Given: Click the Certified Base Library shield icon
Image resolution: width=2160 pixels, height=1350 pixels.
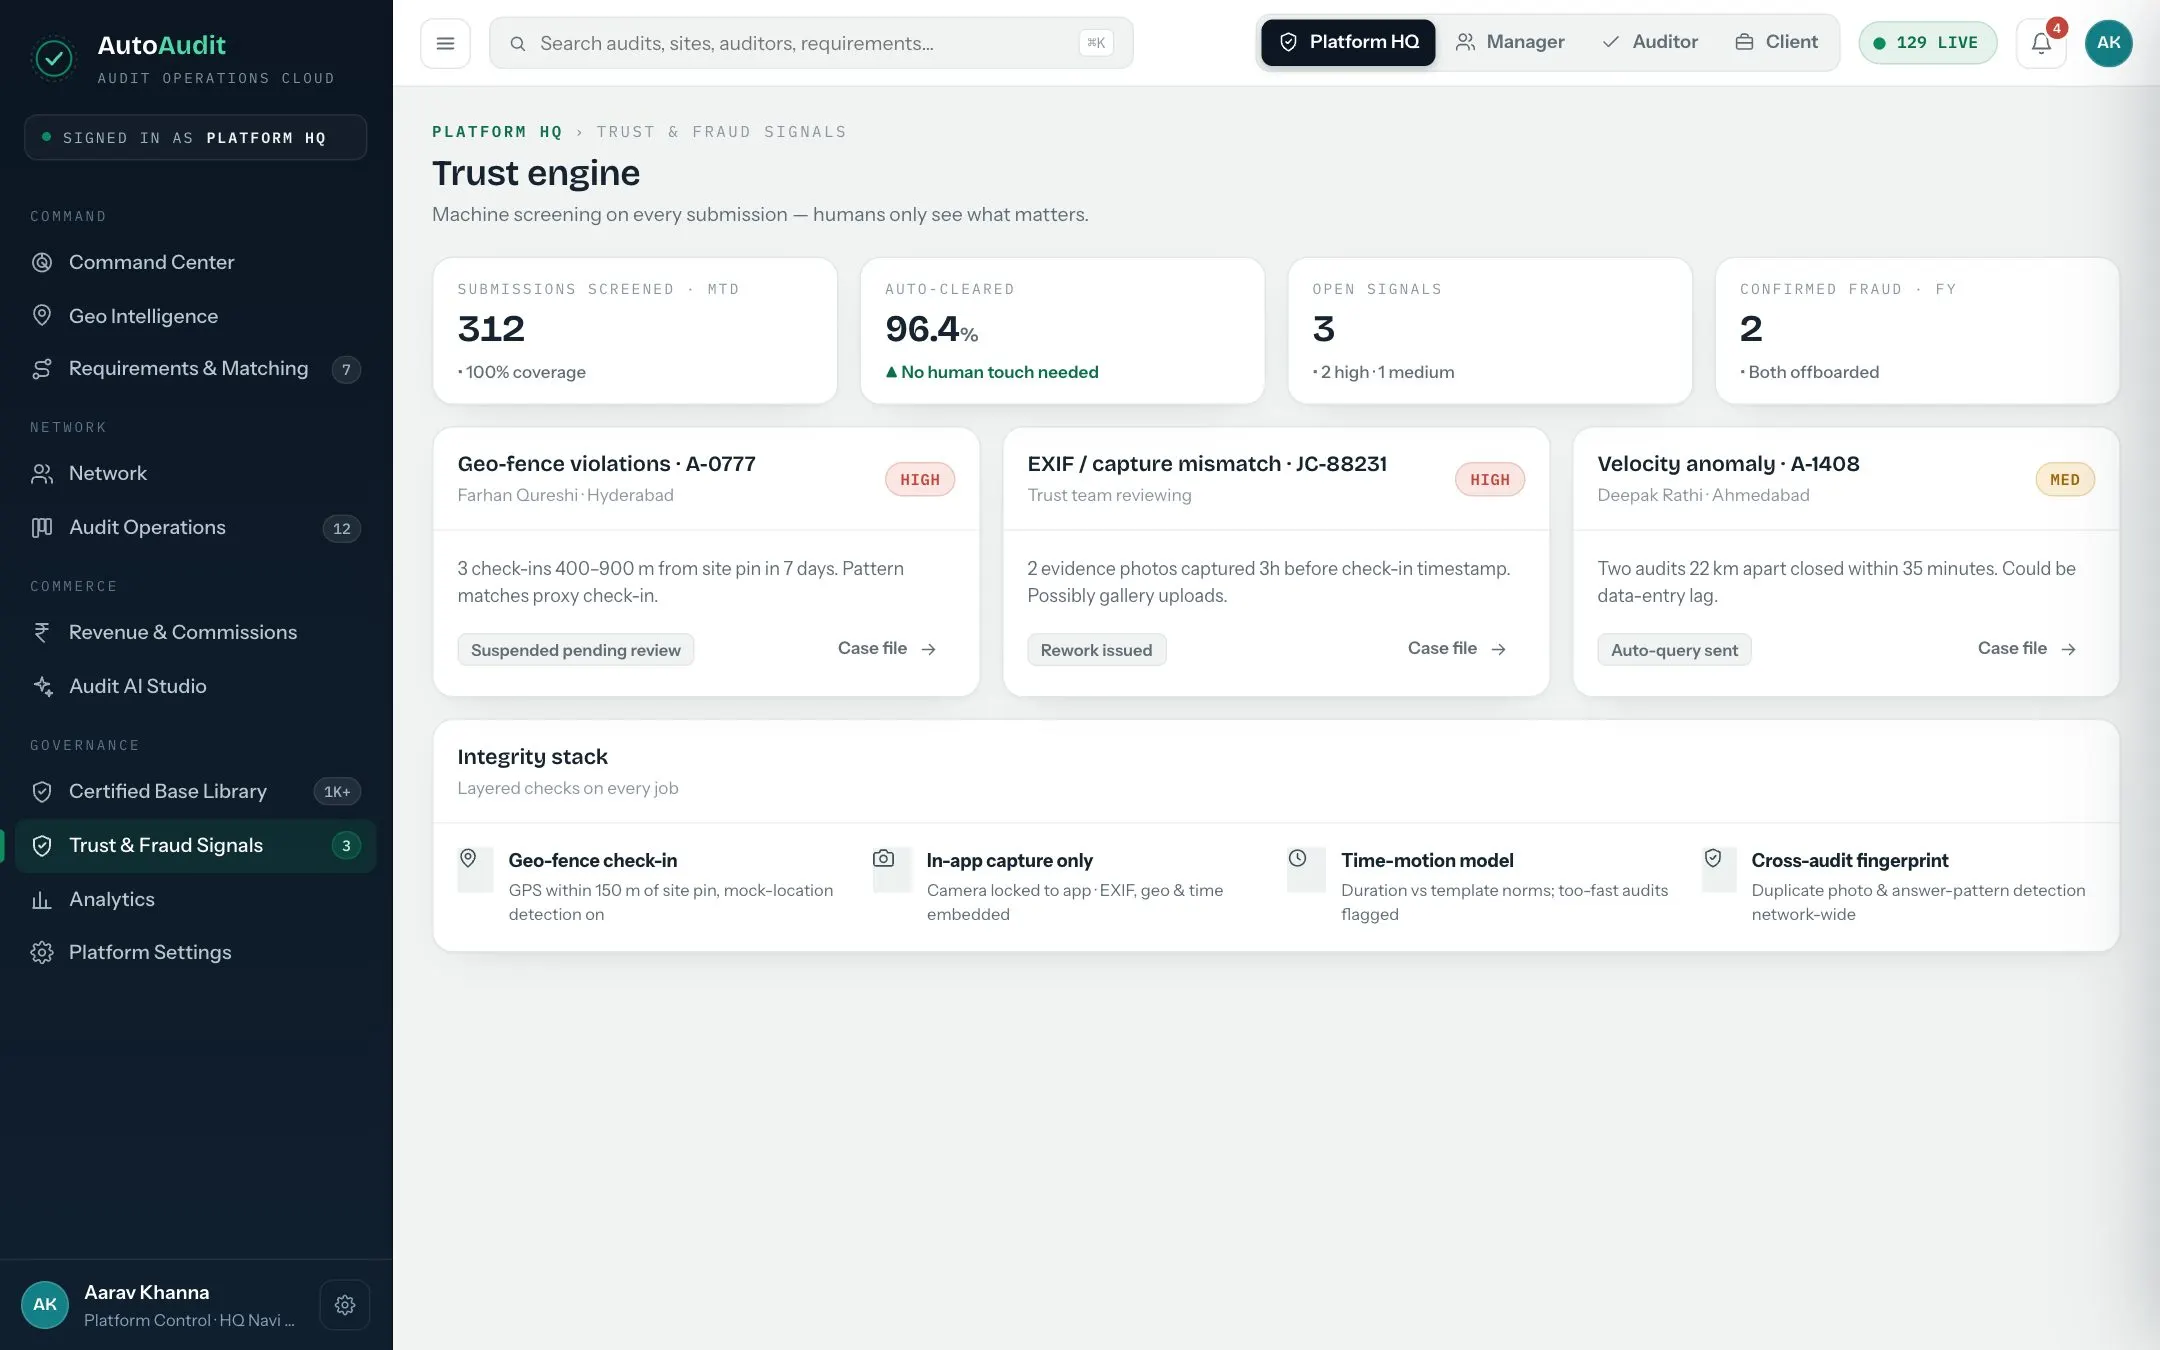Looking at the screenshot, I should click(x=42, y=792).
